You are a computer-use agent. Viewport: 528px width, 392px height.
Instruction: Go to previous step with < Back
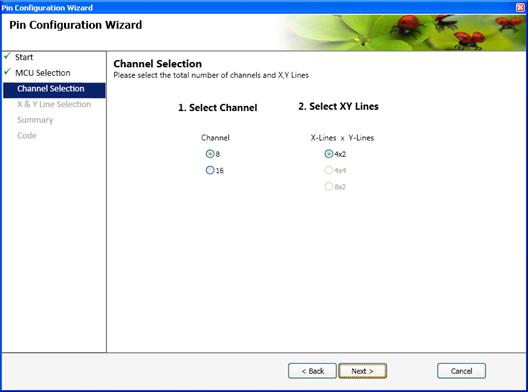tap(312, 371)
